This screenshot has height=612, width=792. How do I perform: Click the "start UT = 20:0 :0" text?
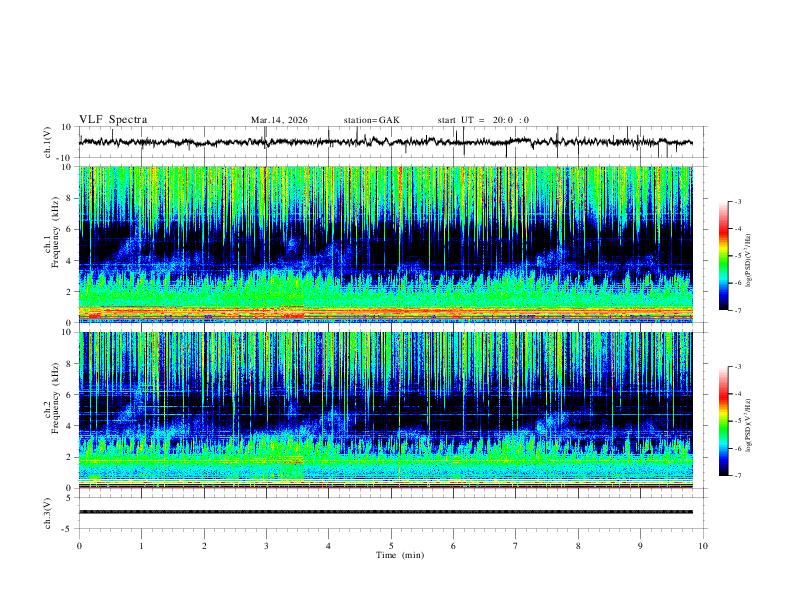pyautogui.click(x=483, y=120)
